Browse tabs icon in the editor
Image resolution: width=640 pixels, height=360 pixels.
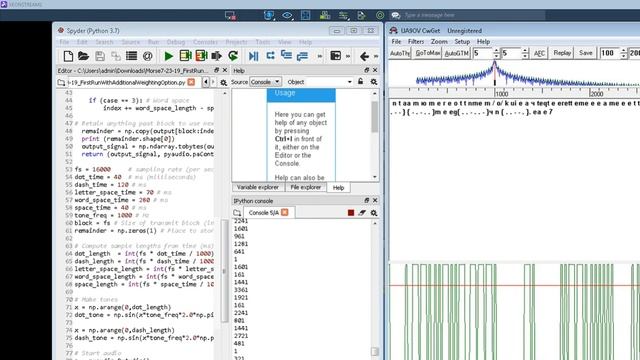(61, 82)
